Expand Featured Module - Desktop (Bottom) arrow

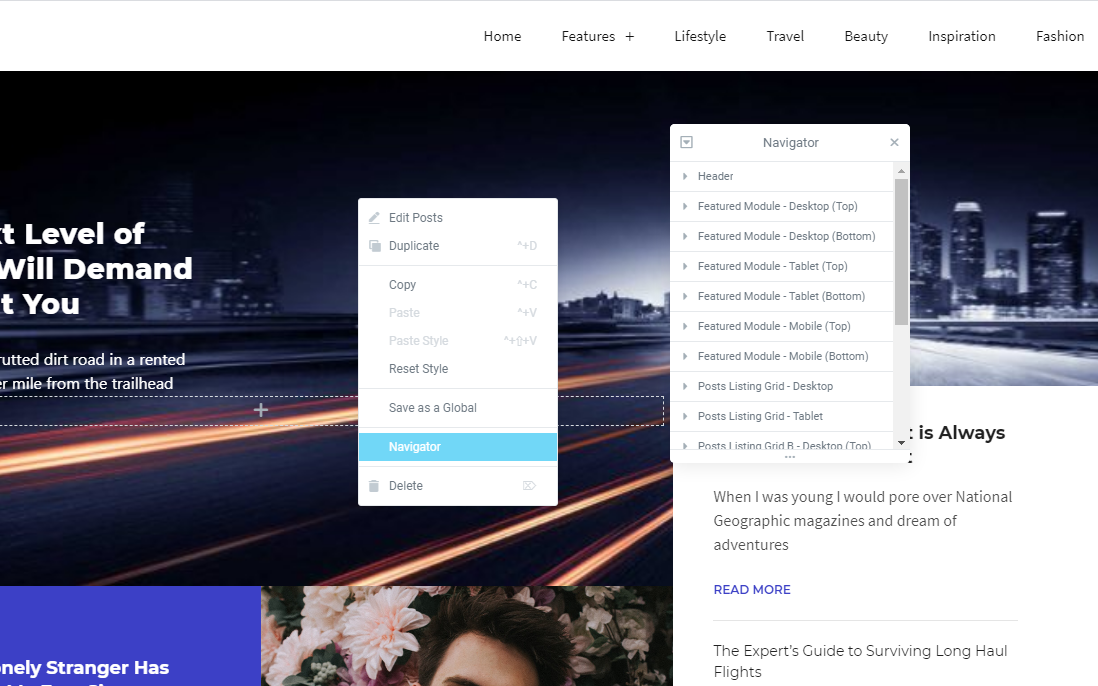pos(685,237)
